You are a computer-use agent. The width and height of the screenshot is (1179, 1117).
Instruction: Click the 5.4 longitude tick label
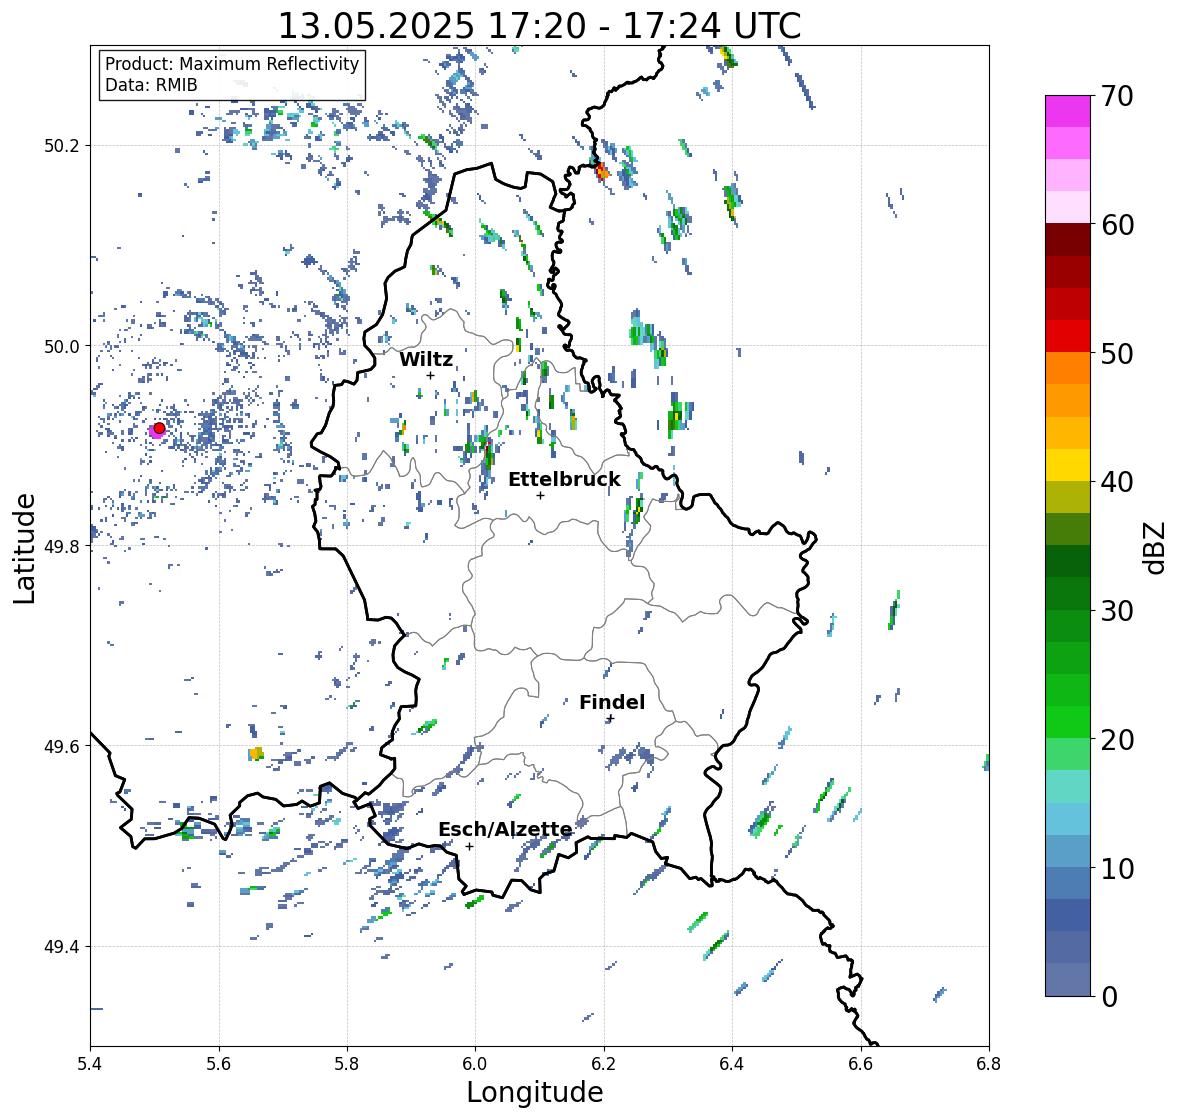click(x=91, y=1063)
